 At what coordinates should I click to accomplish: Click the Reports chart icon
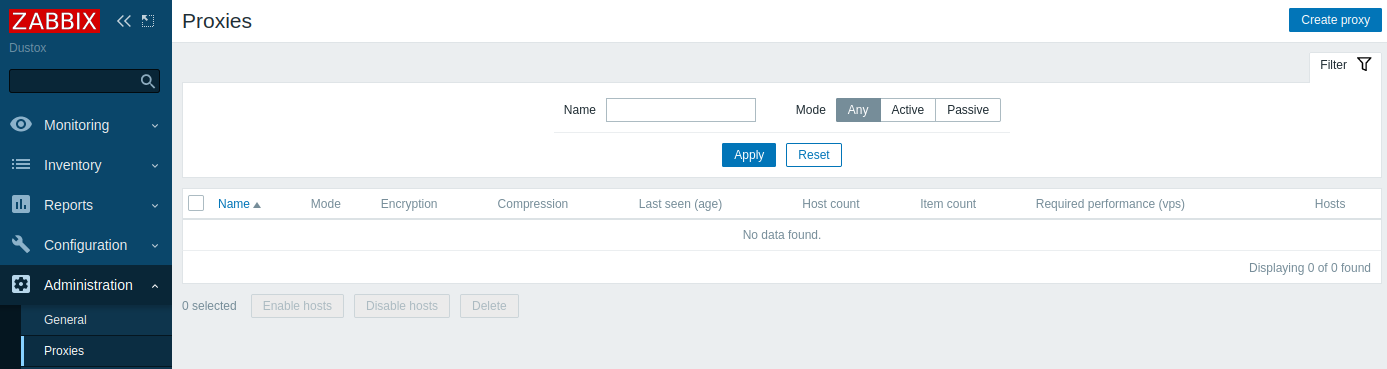point(21,205)
